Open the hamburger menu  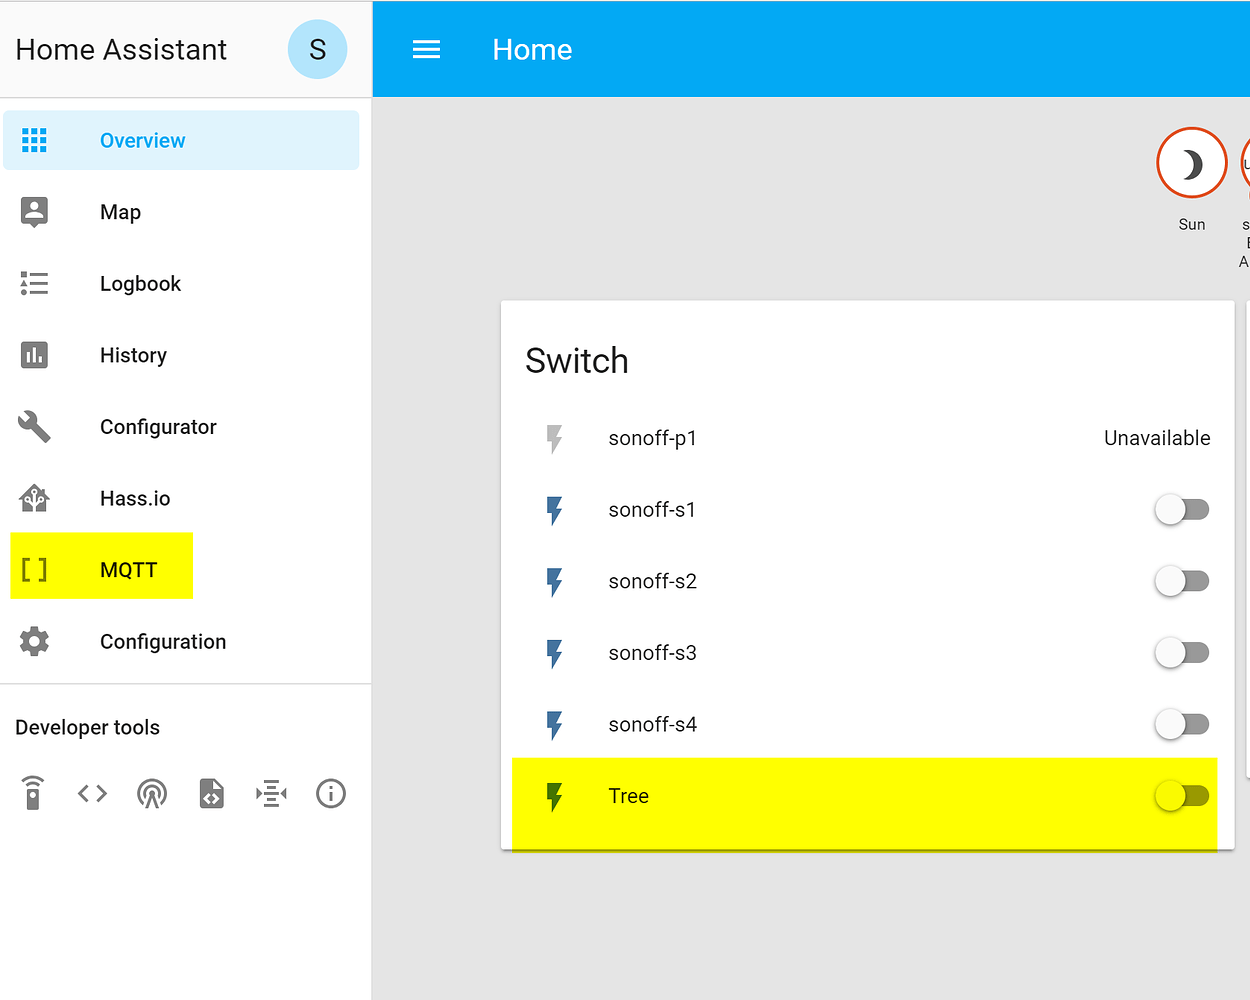(427, 49)
